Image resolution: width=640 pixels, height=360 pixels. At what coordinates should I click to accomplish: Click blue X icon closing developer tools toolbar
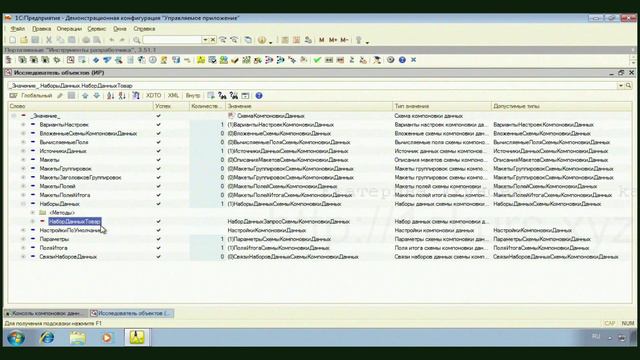[x=413, y=60]
